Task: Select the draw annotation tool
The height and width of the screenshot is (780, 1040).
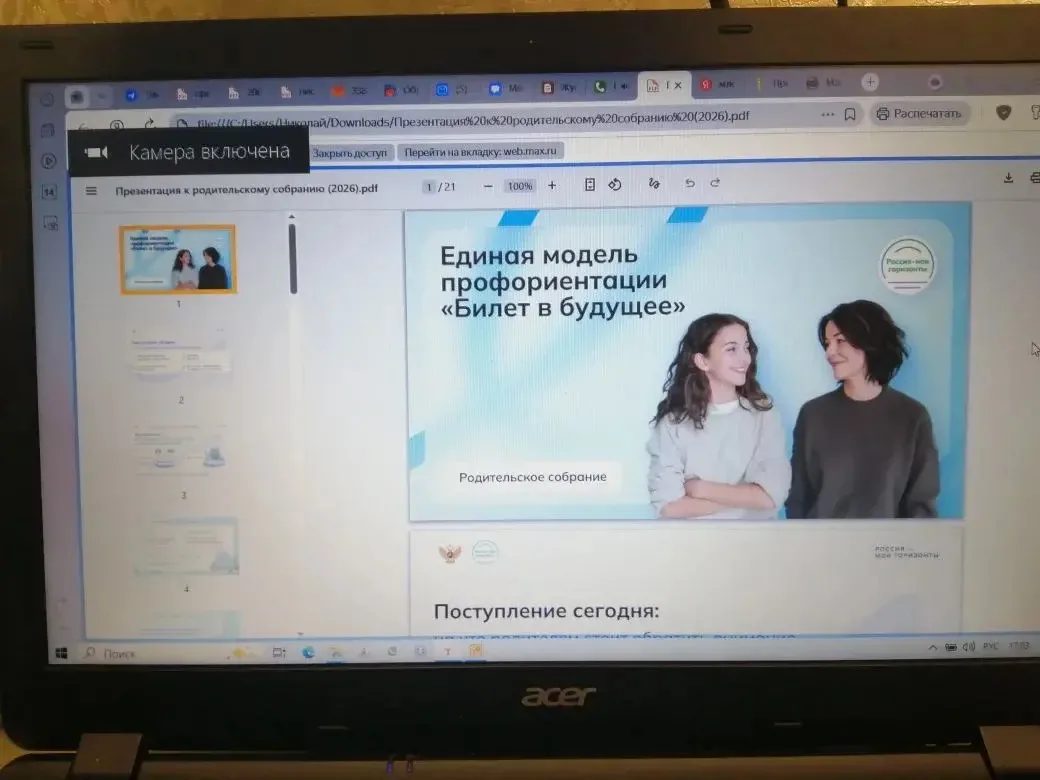Action: pyautogui.click(x=654, y=184)
